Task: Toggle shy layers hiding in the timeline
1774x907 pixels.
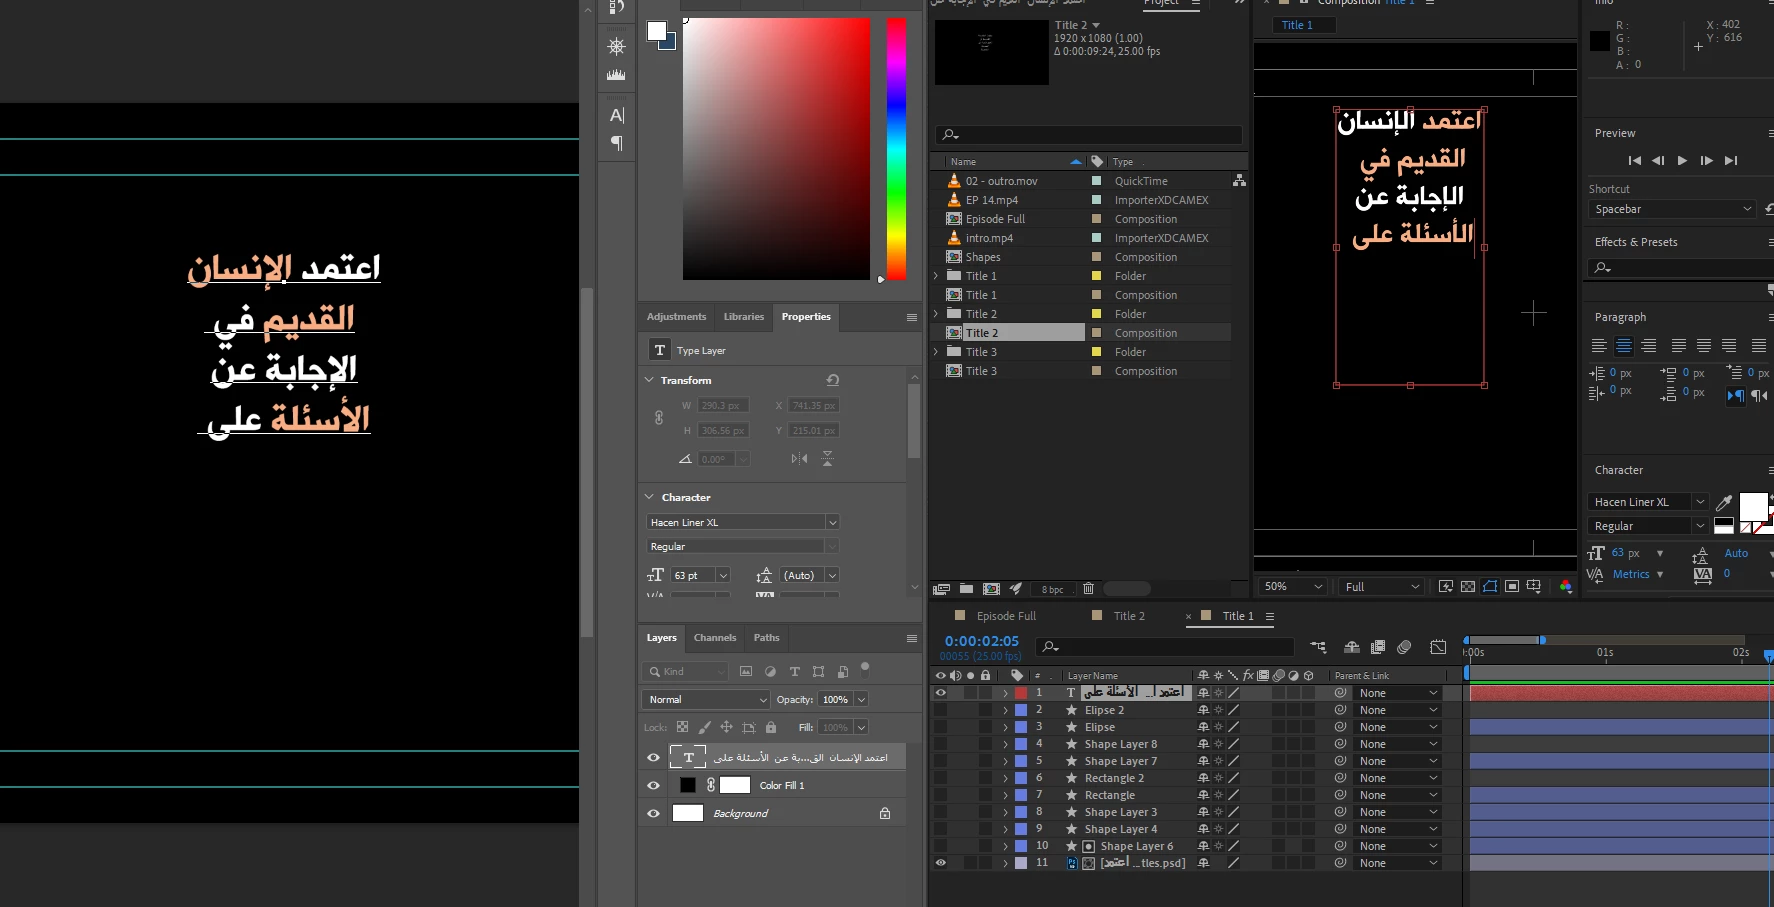Action: coord(1351,647)
